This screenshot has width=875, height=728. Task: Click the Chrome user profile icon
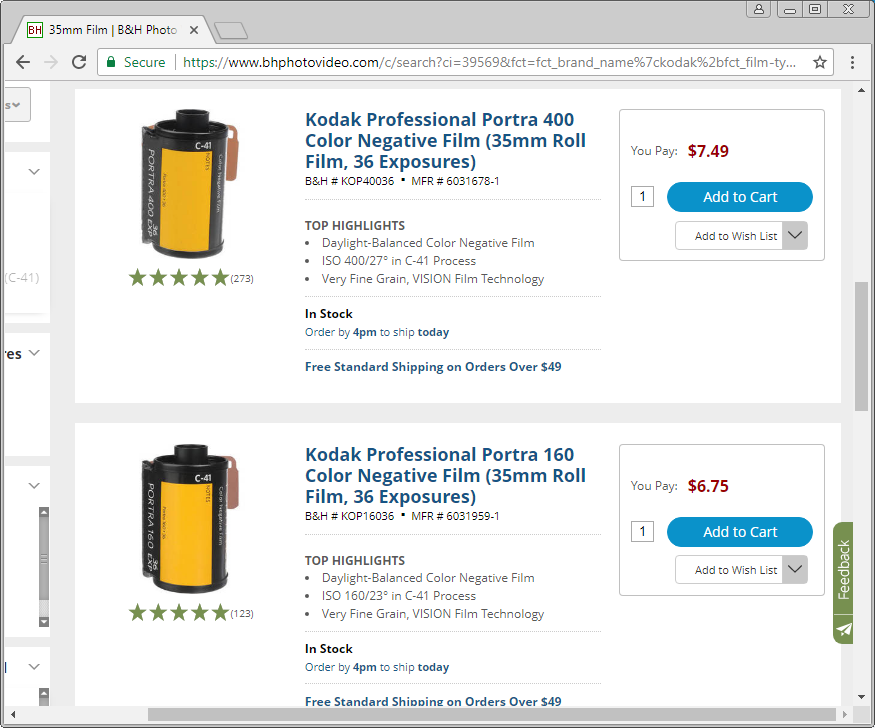759,9
